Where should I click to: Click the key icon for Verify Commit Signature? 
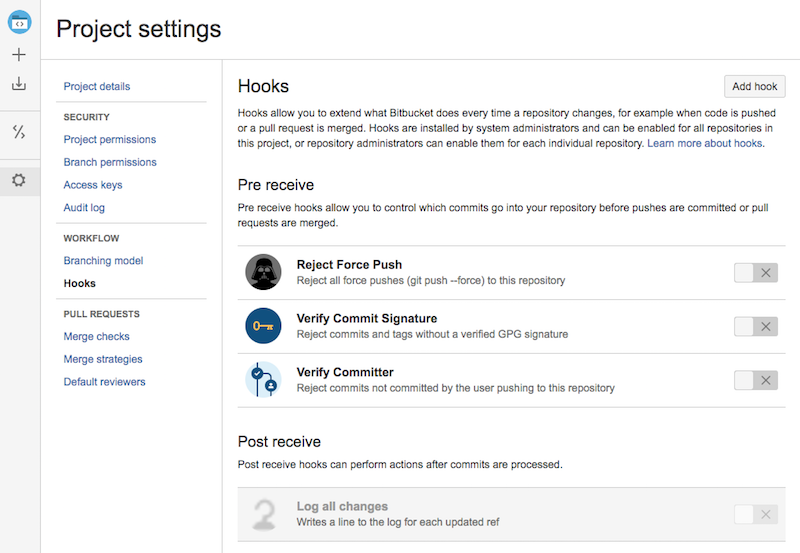[263, 325]
